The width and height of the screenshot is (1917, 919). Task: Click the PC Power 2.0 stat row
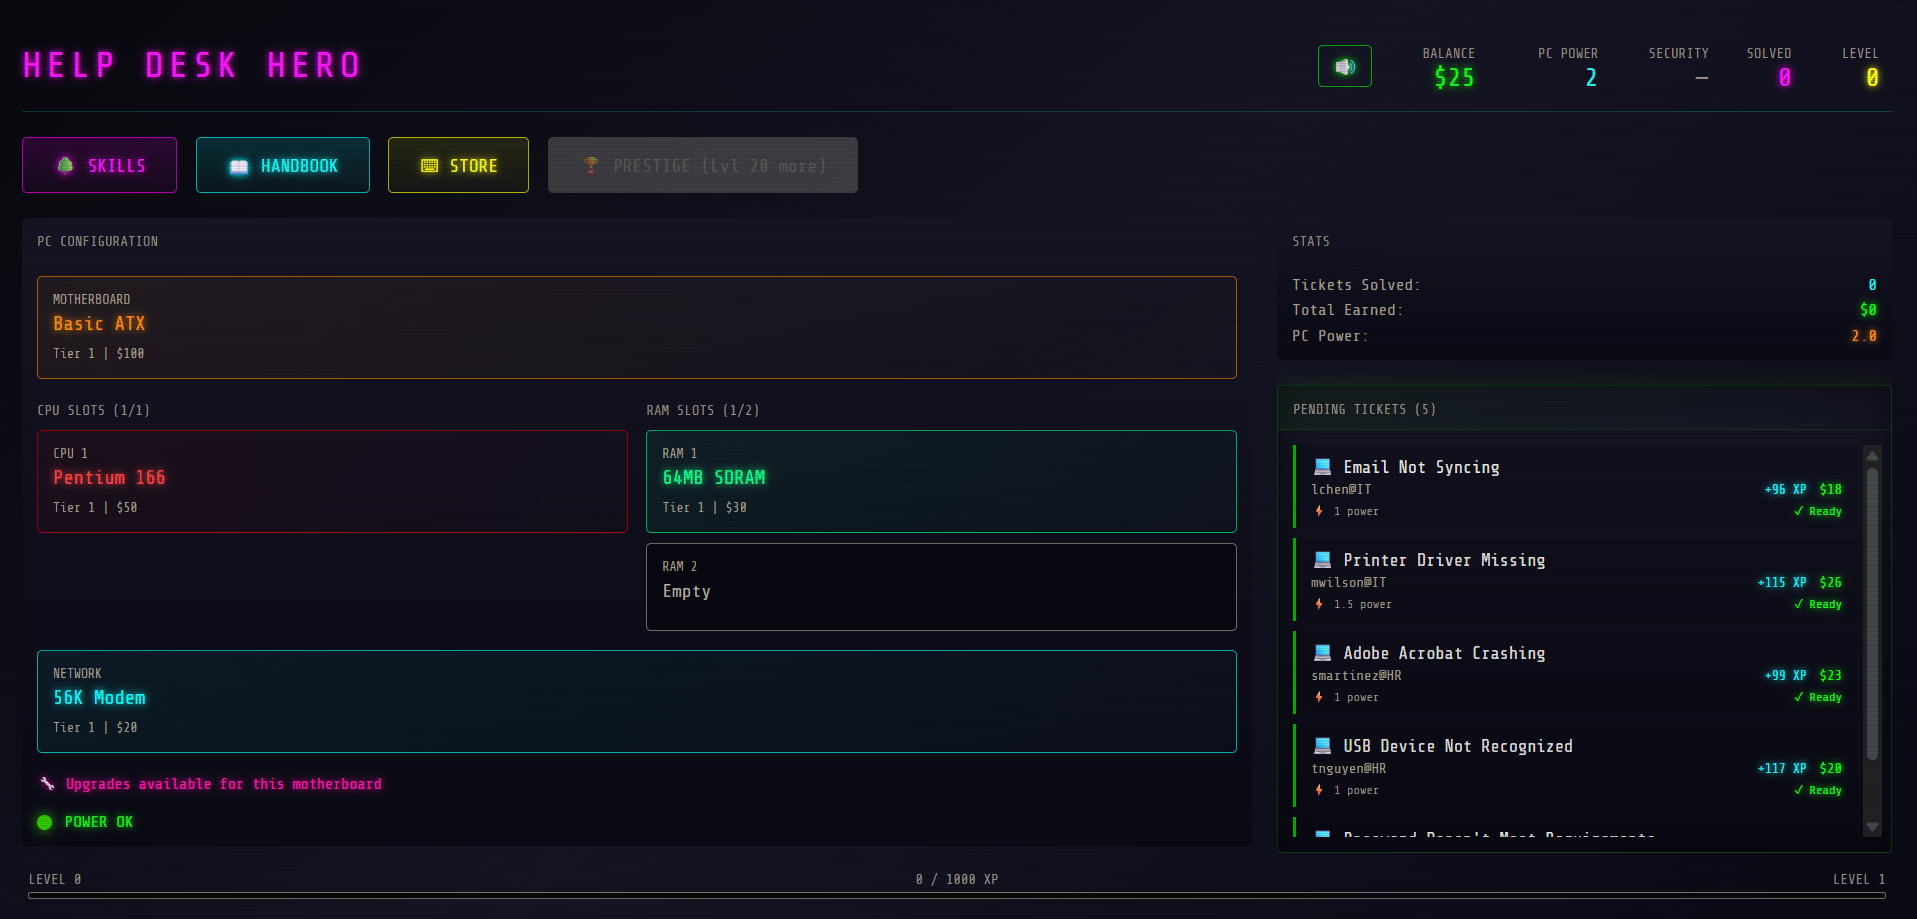(1584, 336)
